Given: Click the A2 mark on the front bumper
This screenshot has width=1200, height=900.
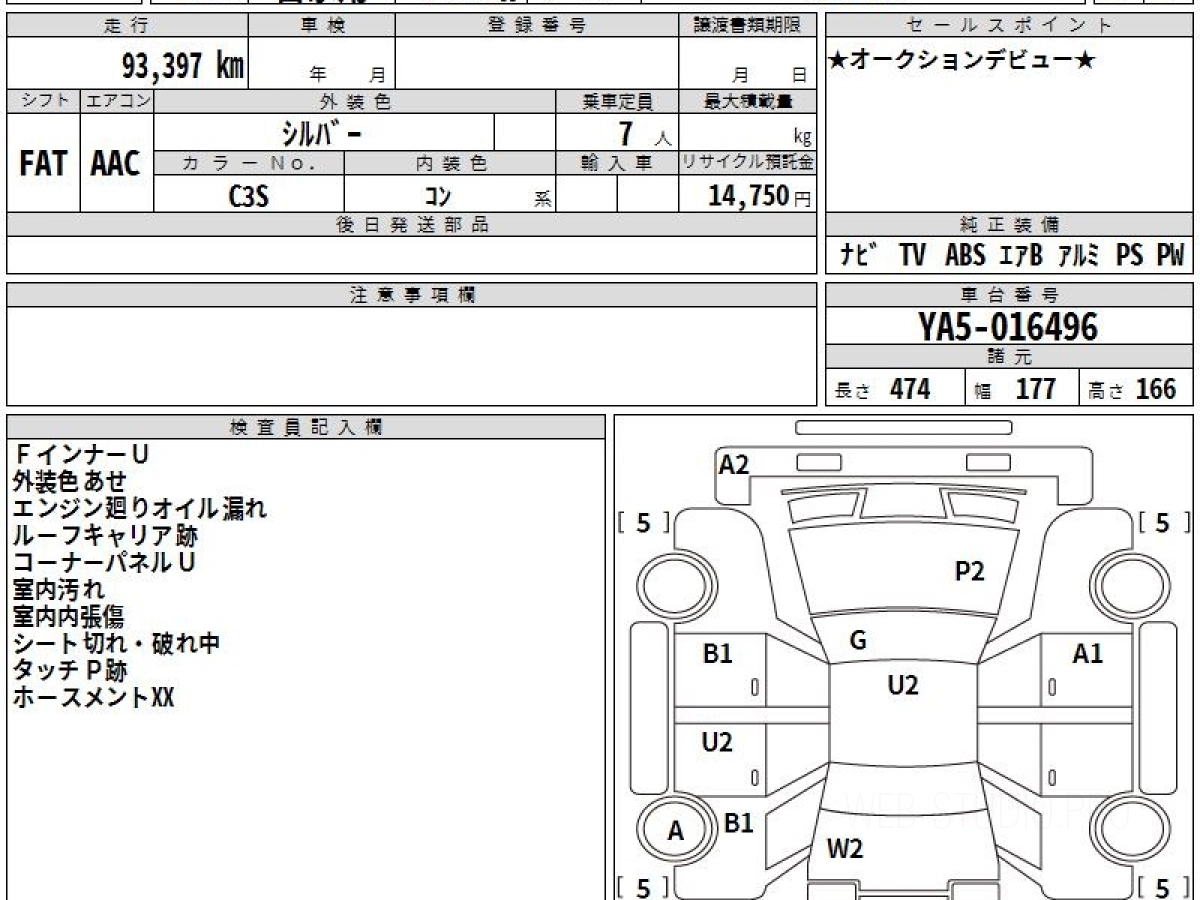Looking at the screenshot, I should (734, 464).
